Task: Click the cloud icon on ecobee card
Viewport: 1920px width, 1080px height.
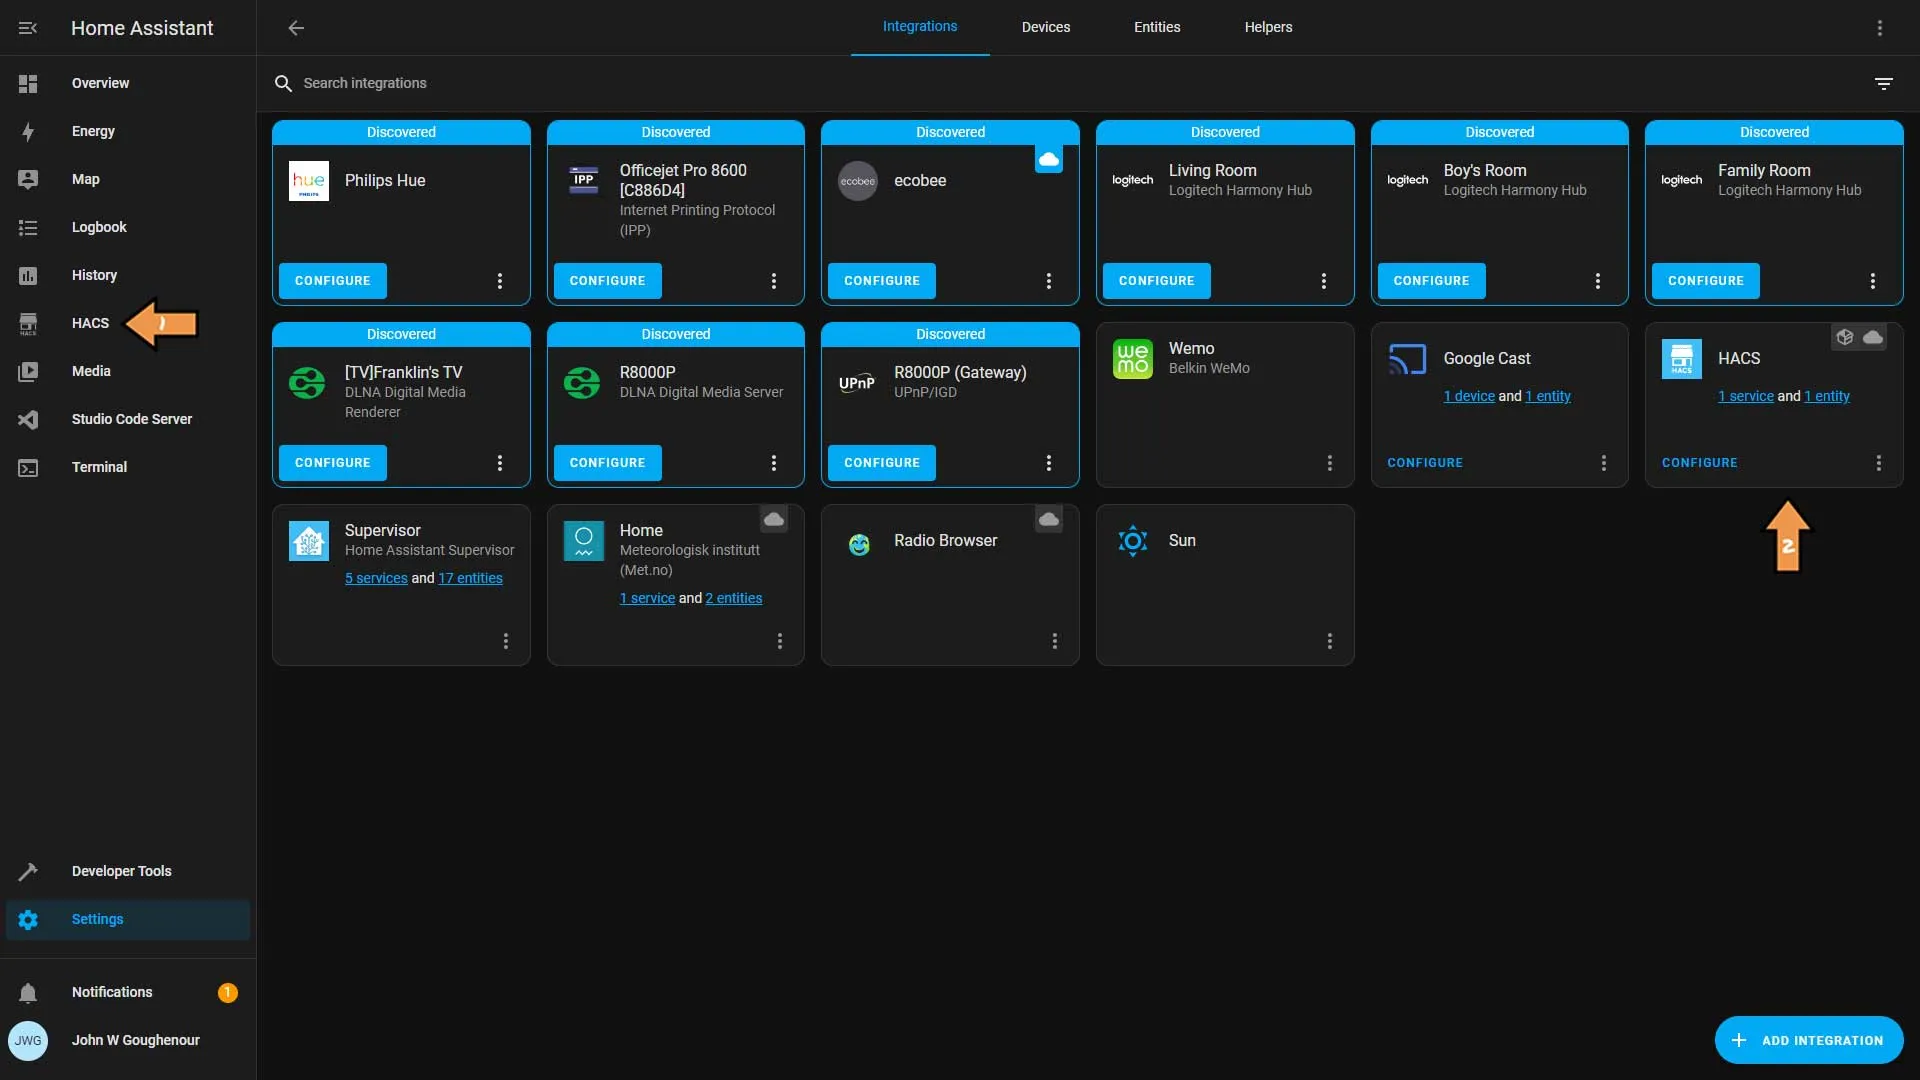Action: (1050, 160)
